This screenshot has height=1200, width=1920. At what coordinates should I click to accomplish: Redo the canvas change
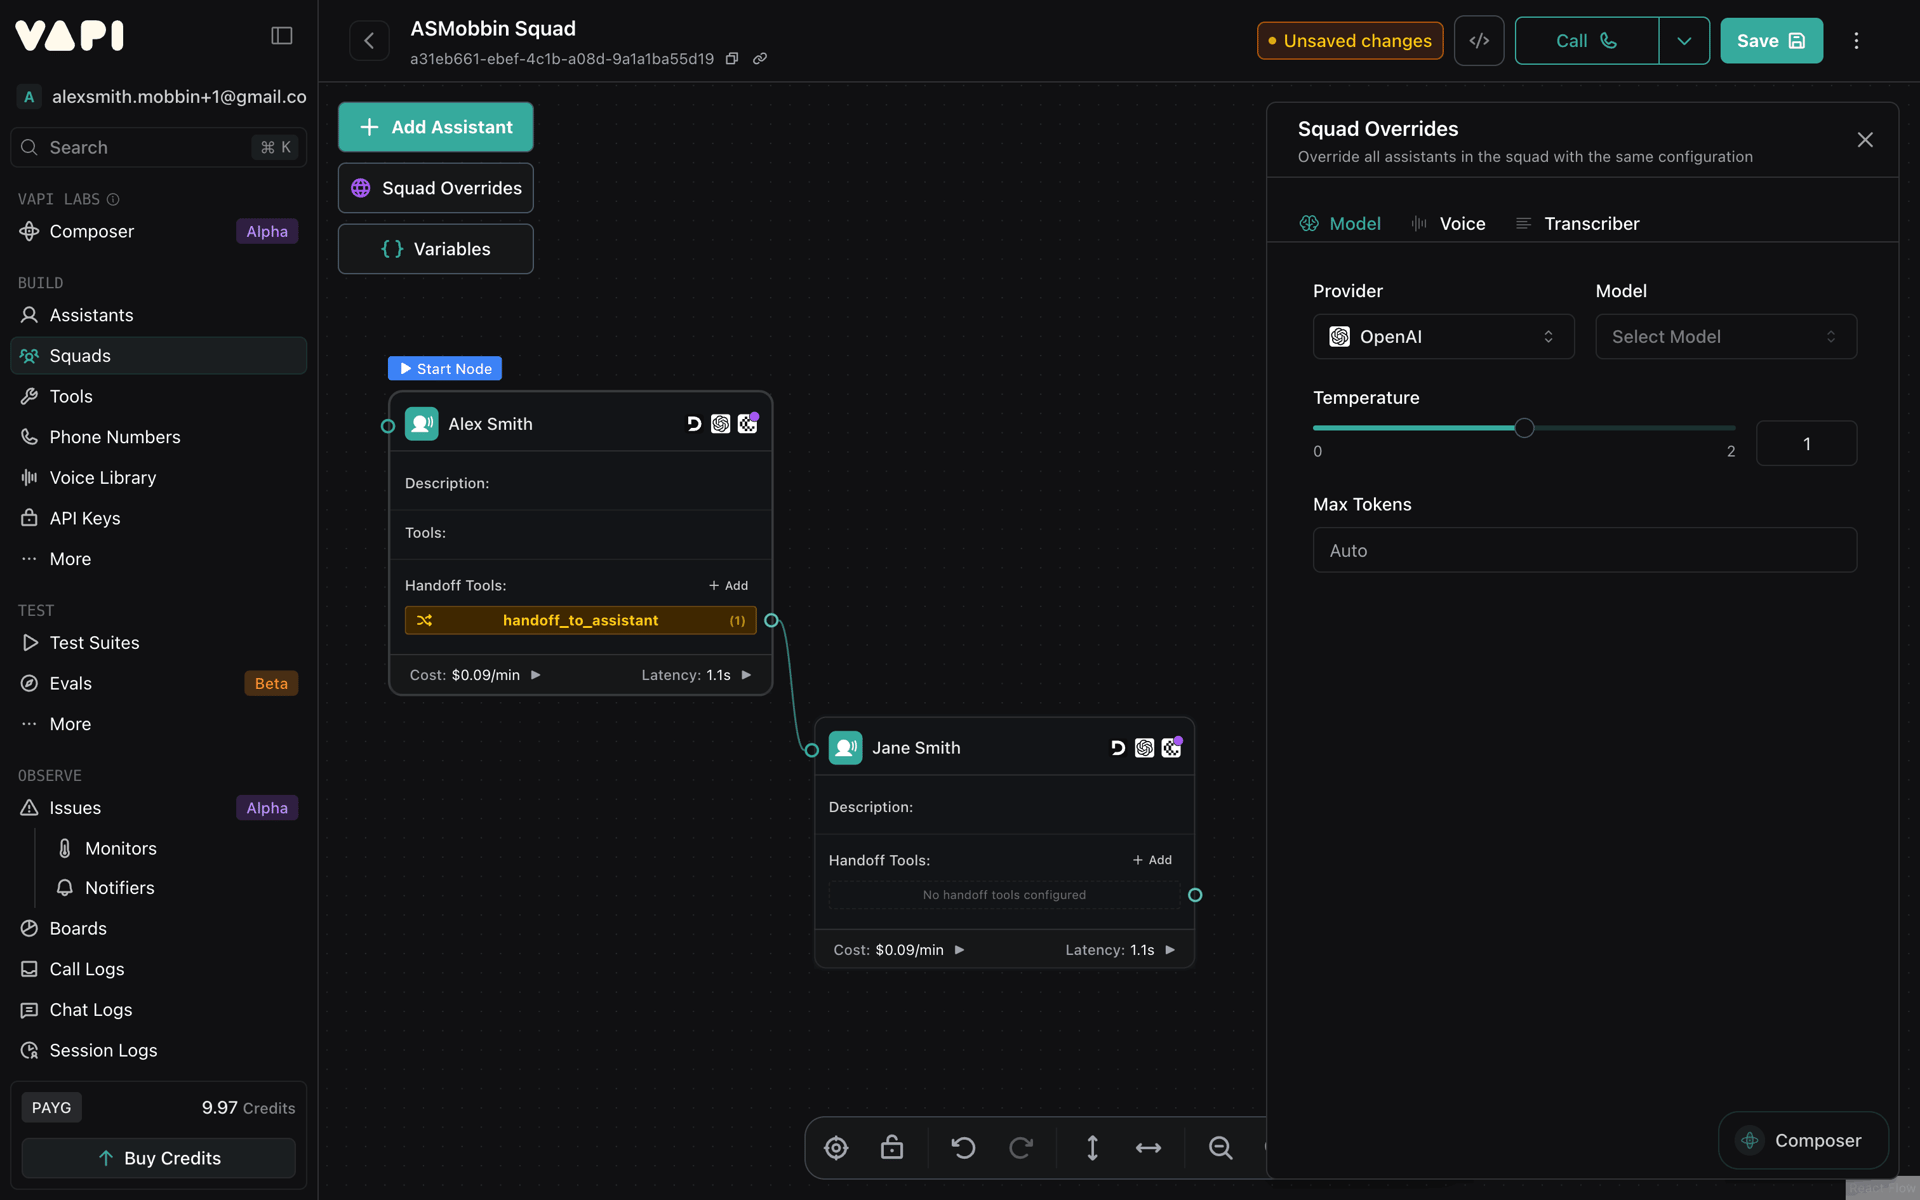[x=1021, y=1148]
